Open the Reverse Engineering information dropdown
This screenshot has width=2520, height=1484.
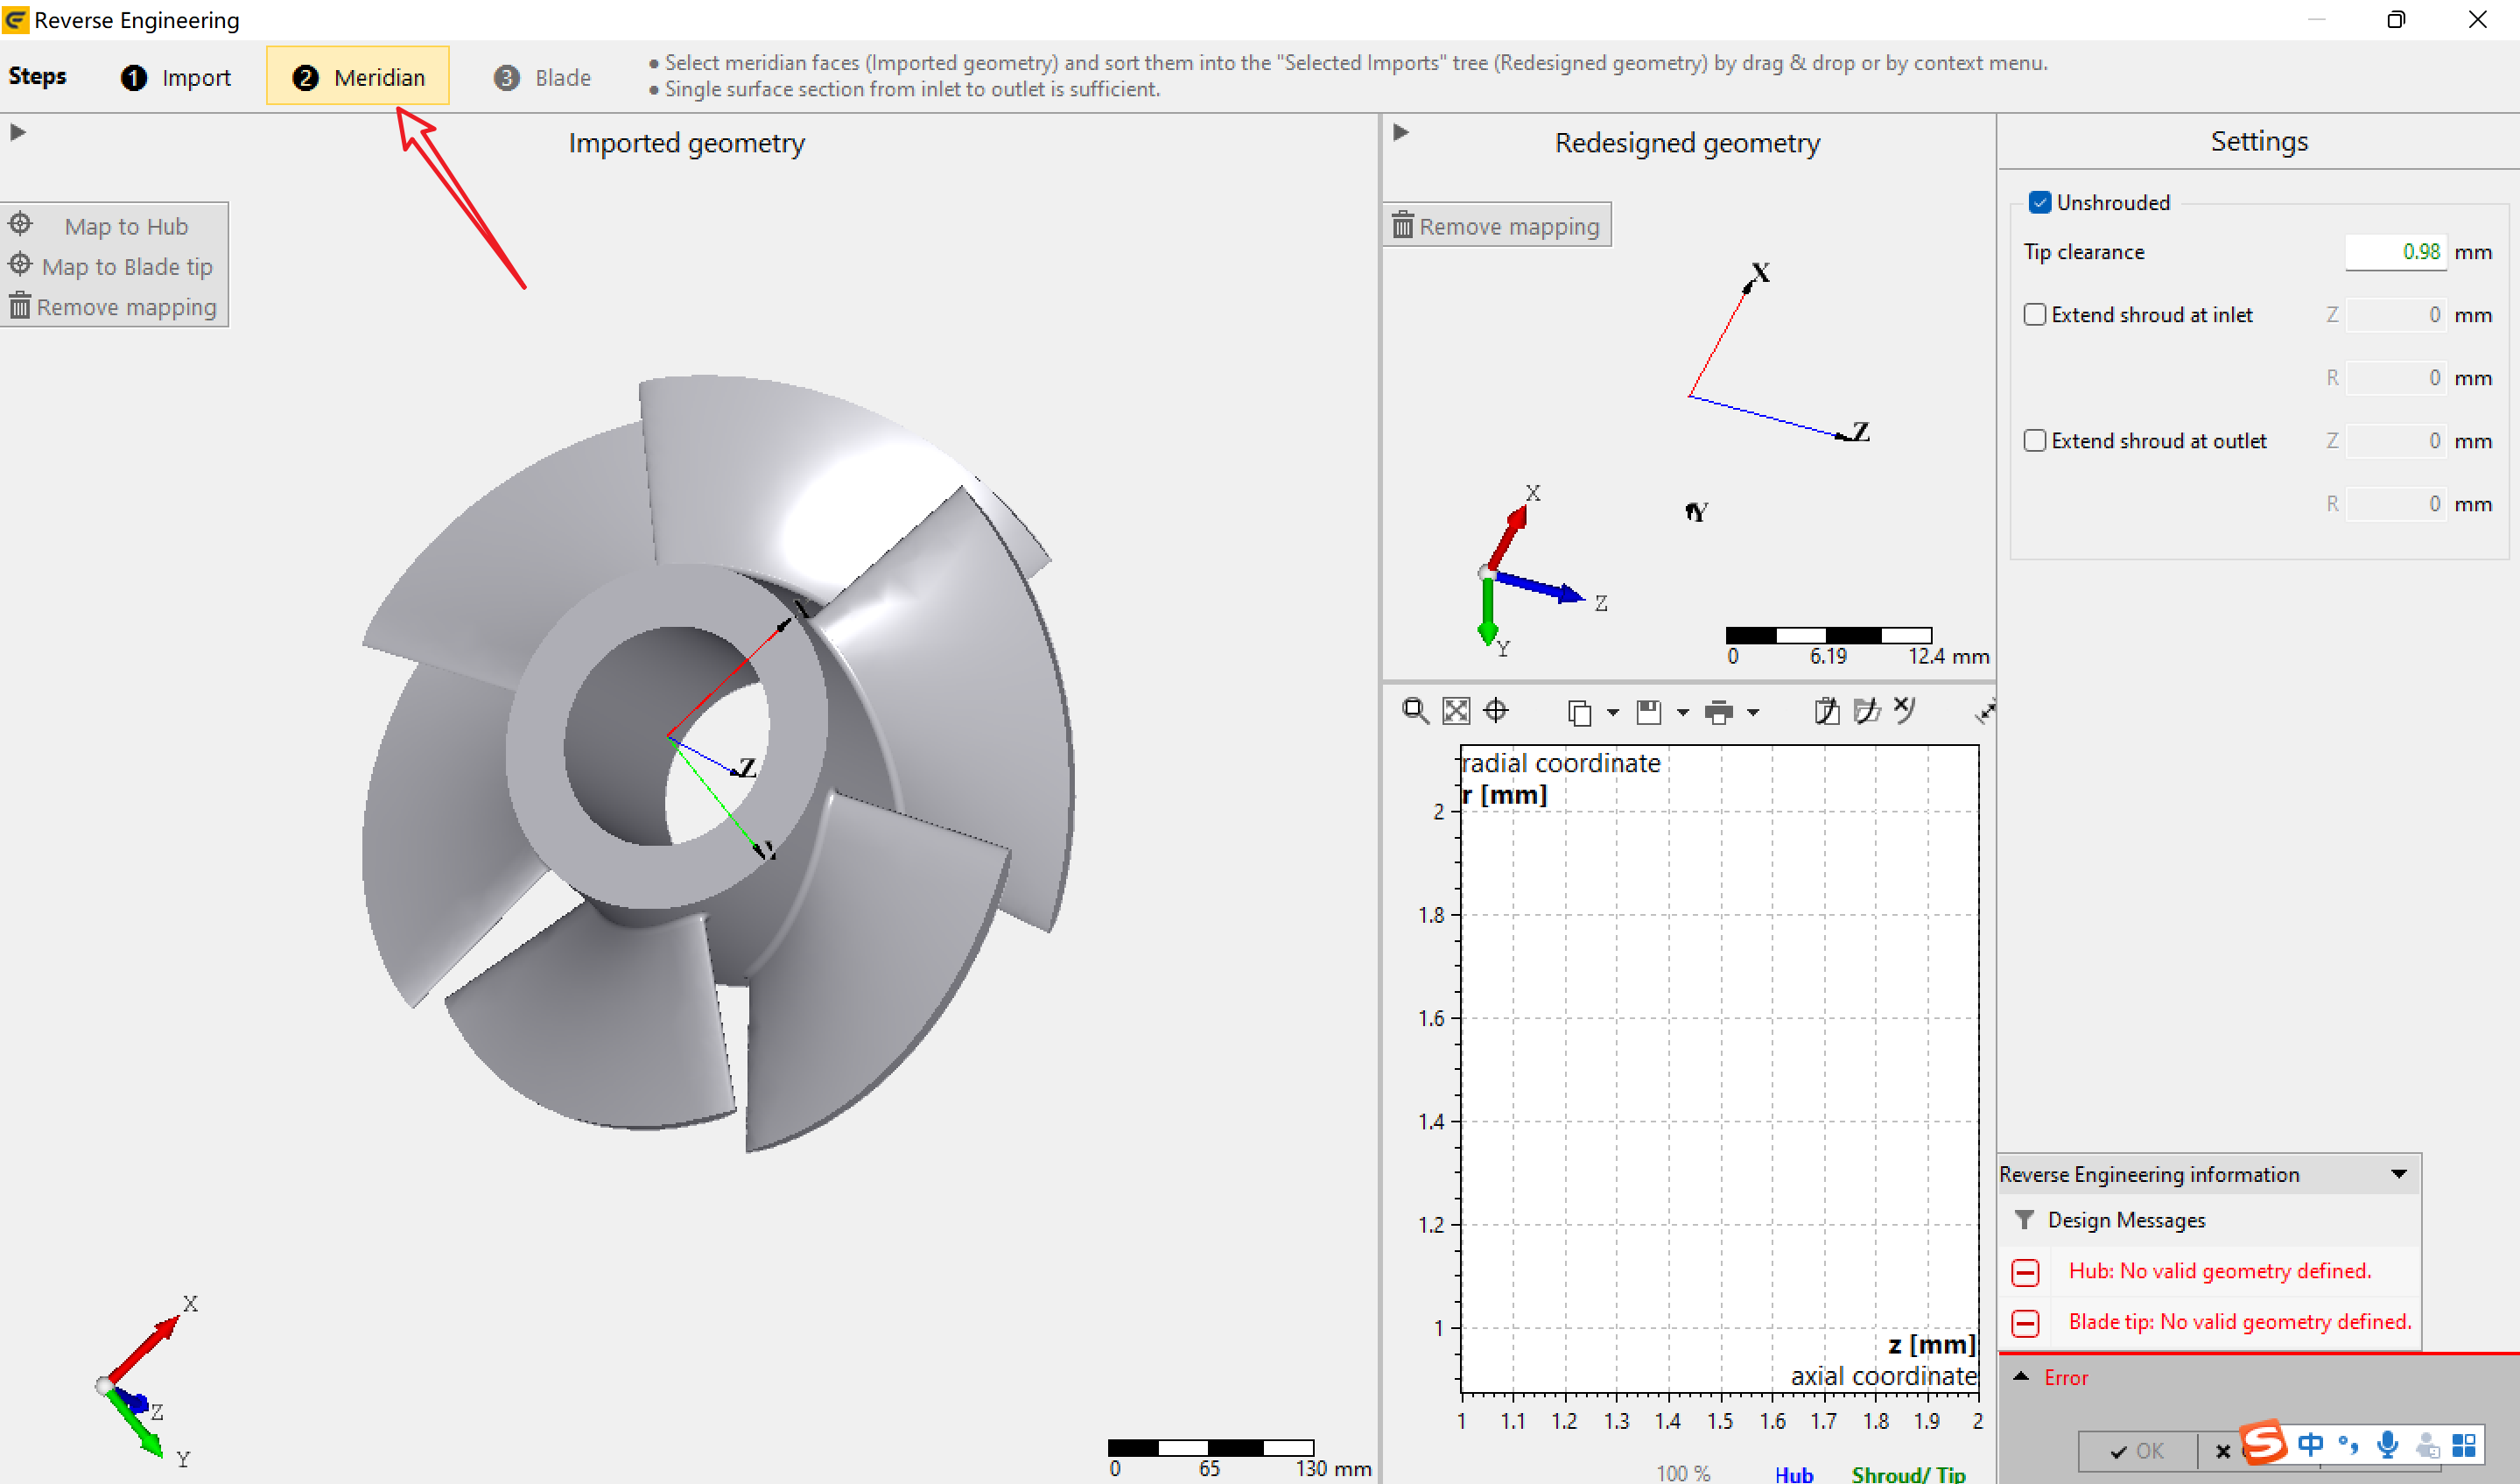(x=2399, y=1174)
